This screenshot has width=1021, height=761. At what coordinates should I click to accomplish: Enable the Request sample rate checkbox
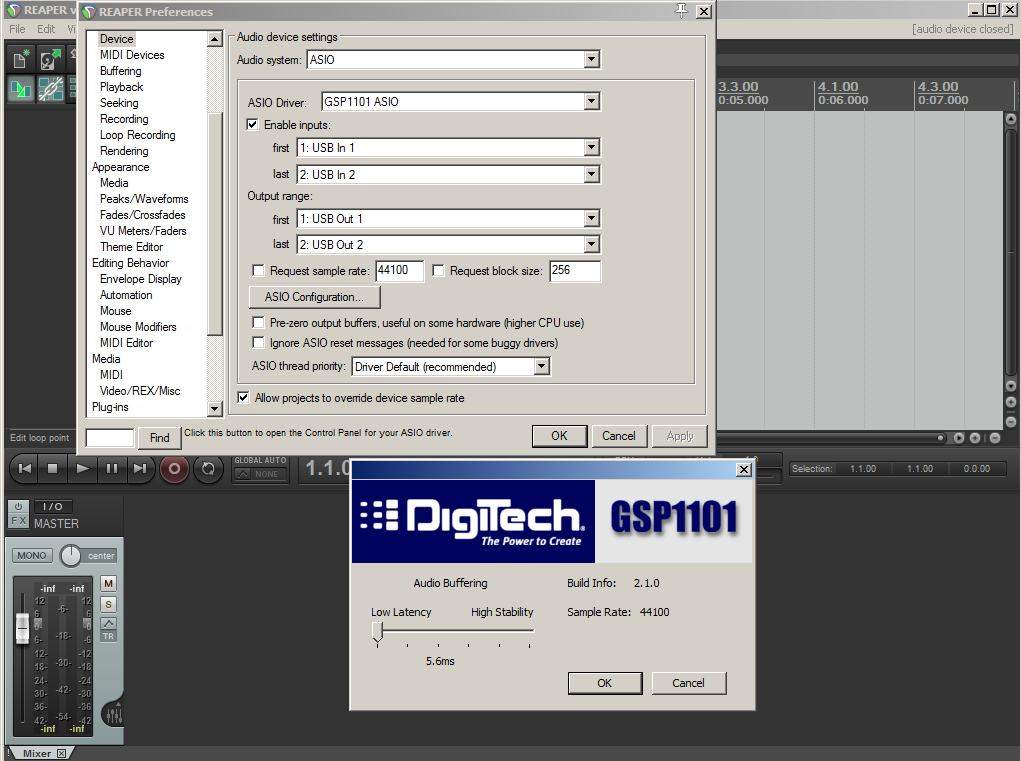pos(259,271)
